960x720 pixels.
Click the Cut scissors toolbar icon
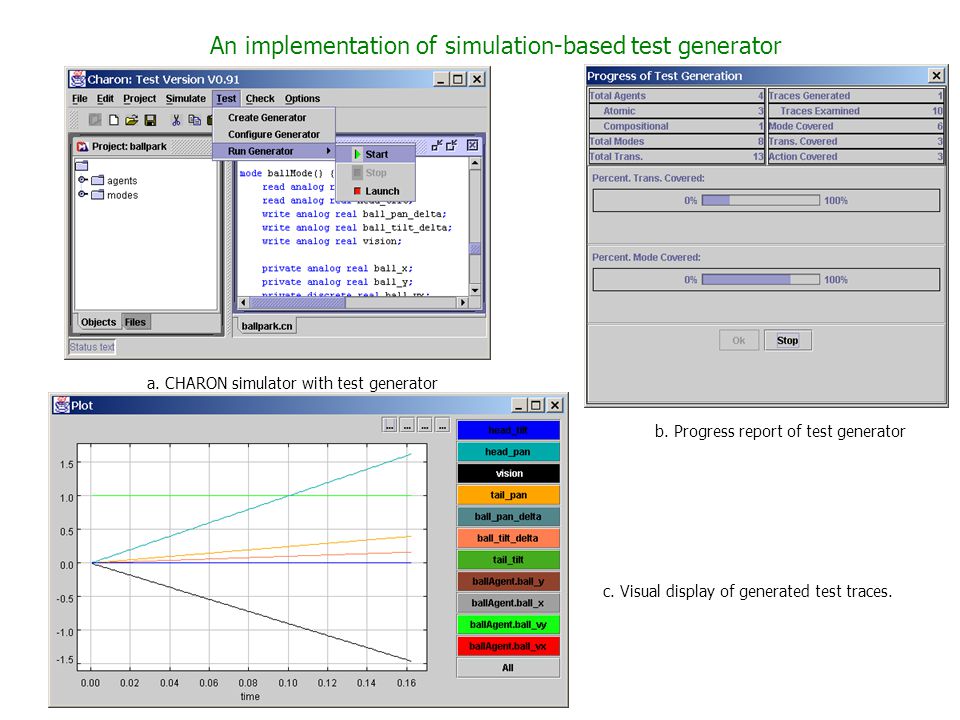click(176, 120)
